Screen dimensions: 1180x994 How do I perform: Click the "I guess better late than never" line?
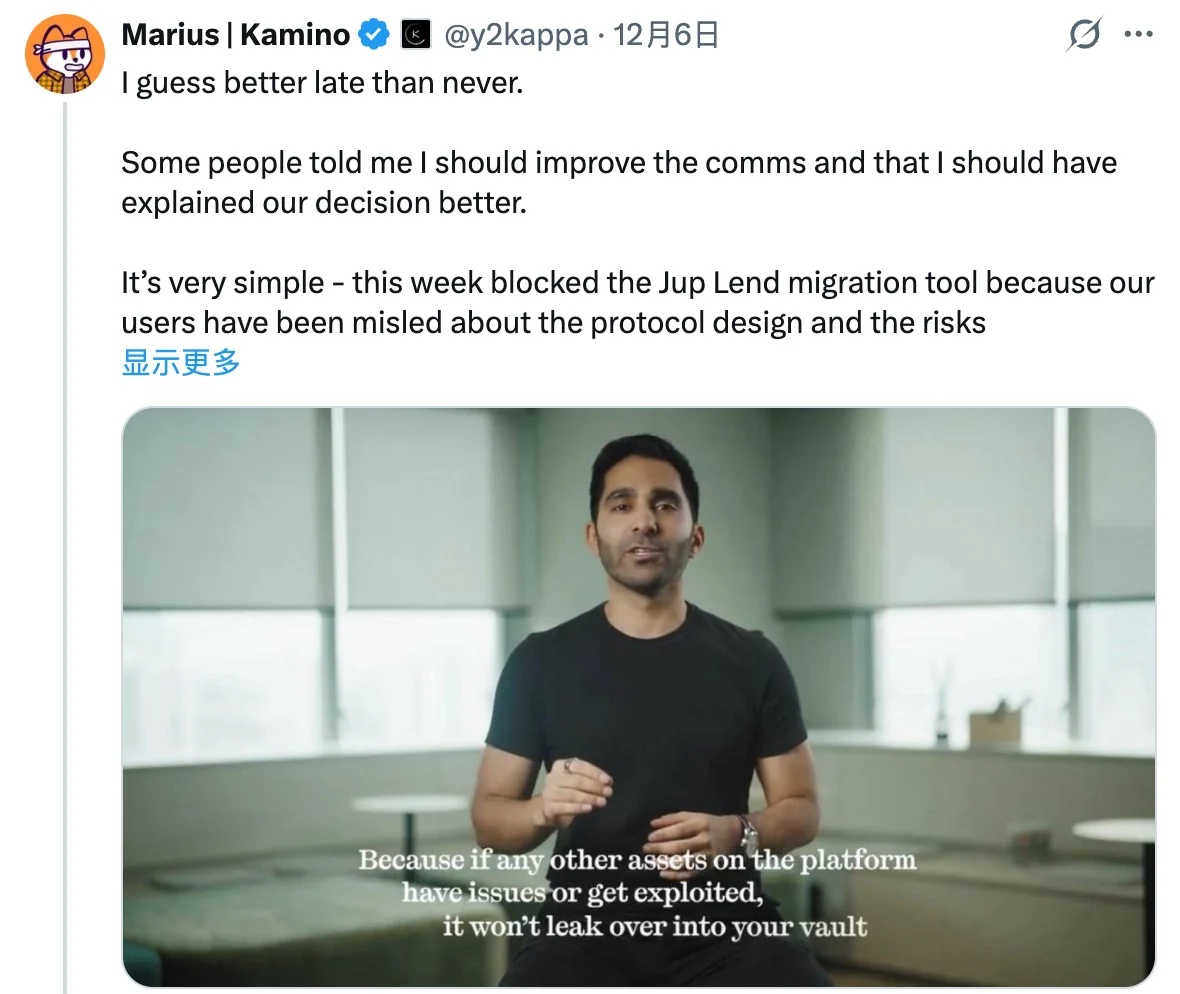tap(322, 82)
